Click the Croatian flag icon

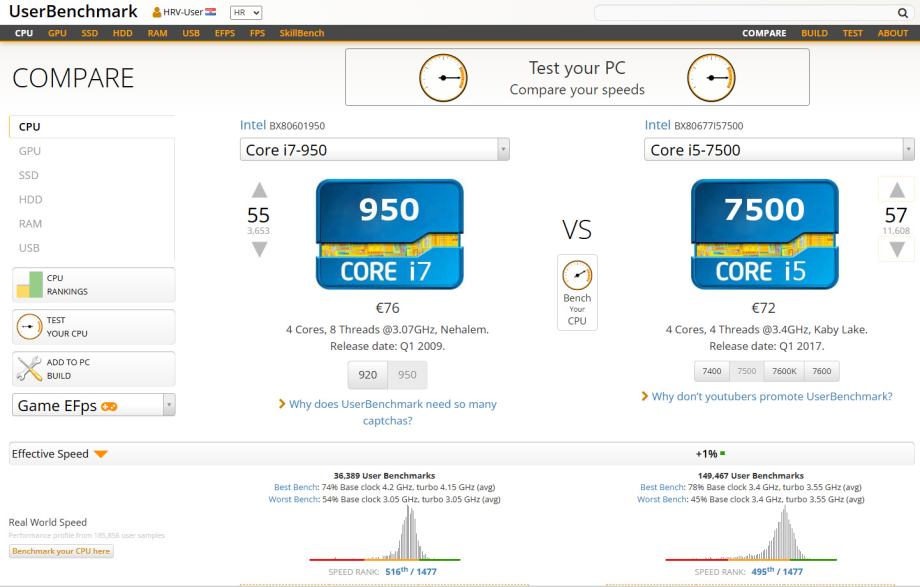211,12
